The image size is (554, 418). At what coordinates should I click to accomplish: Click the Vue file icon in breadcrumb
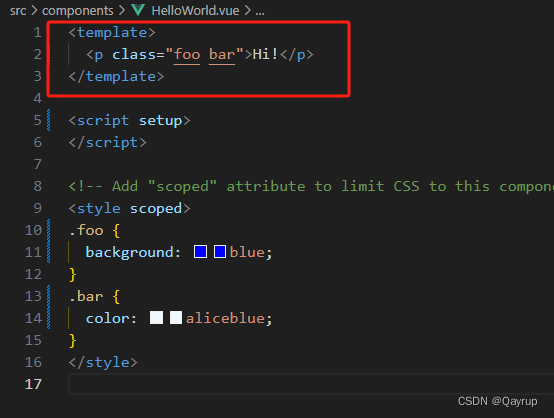[x=138, y=10]
